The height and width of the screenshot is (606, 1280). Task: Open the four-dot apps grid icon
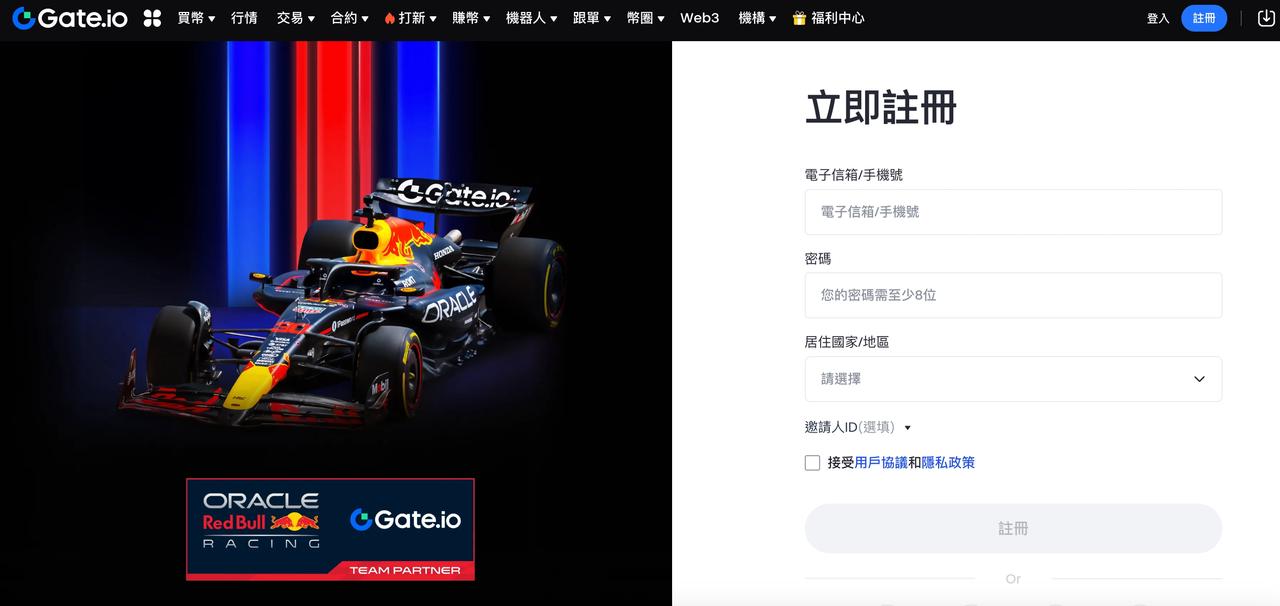152,18
